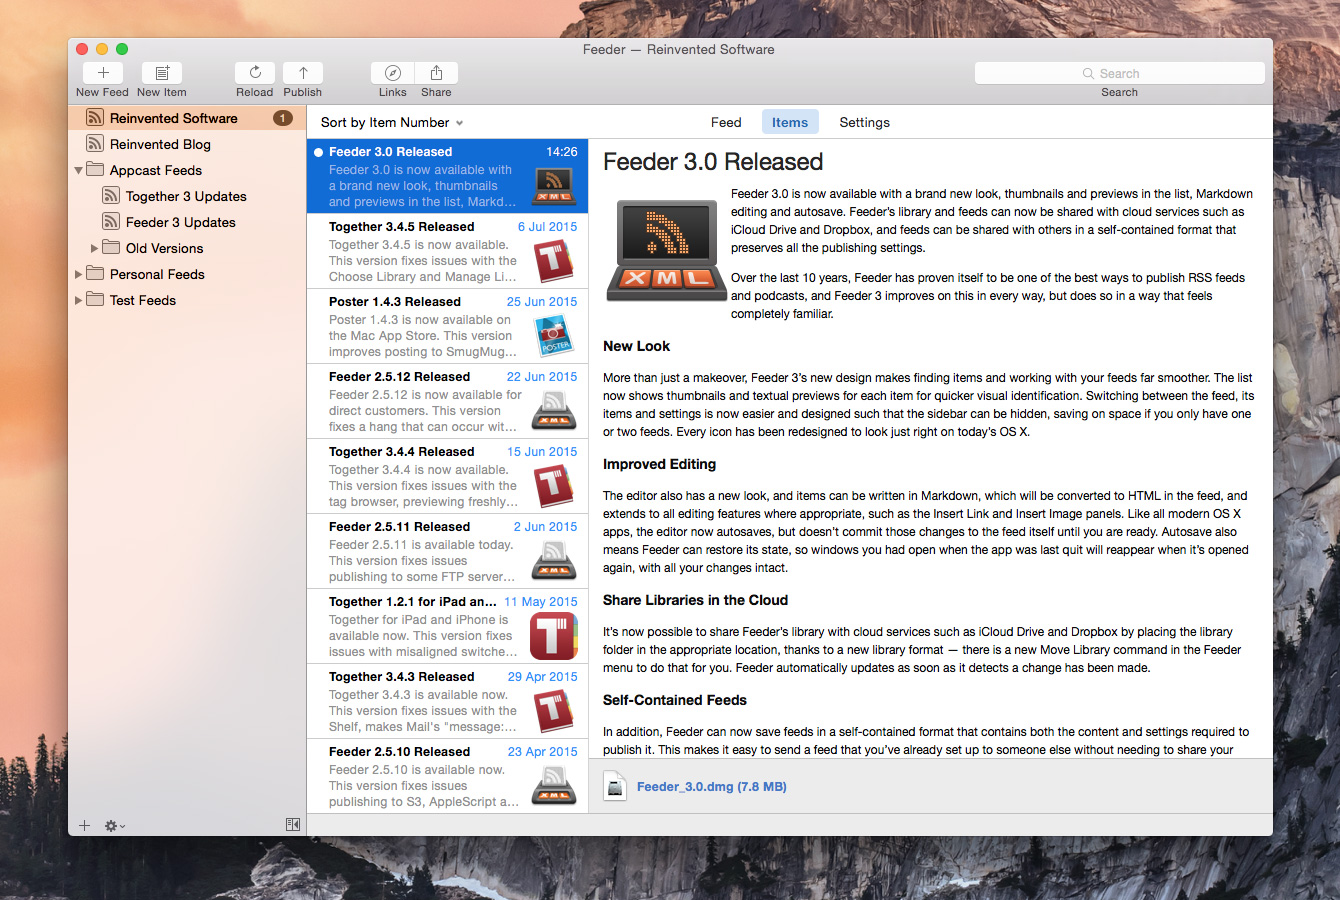The width and height of the screenshot is (1340, 900).
Task: Click the 22 Jun 2015 date
Action: [541, 376]
